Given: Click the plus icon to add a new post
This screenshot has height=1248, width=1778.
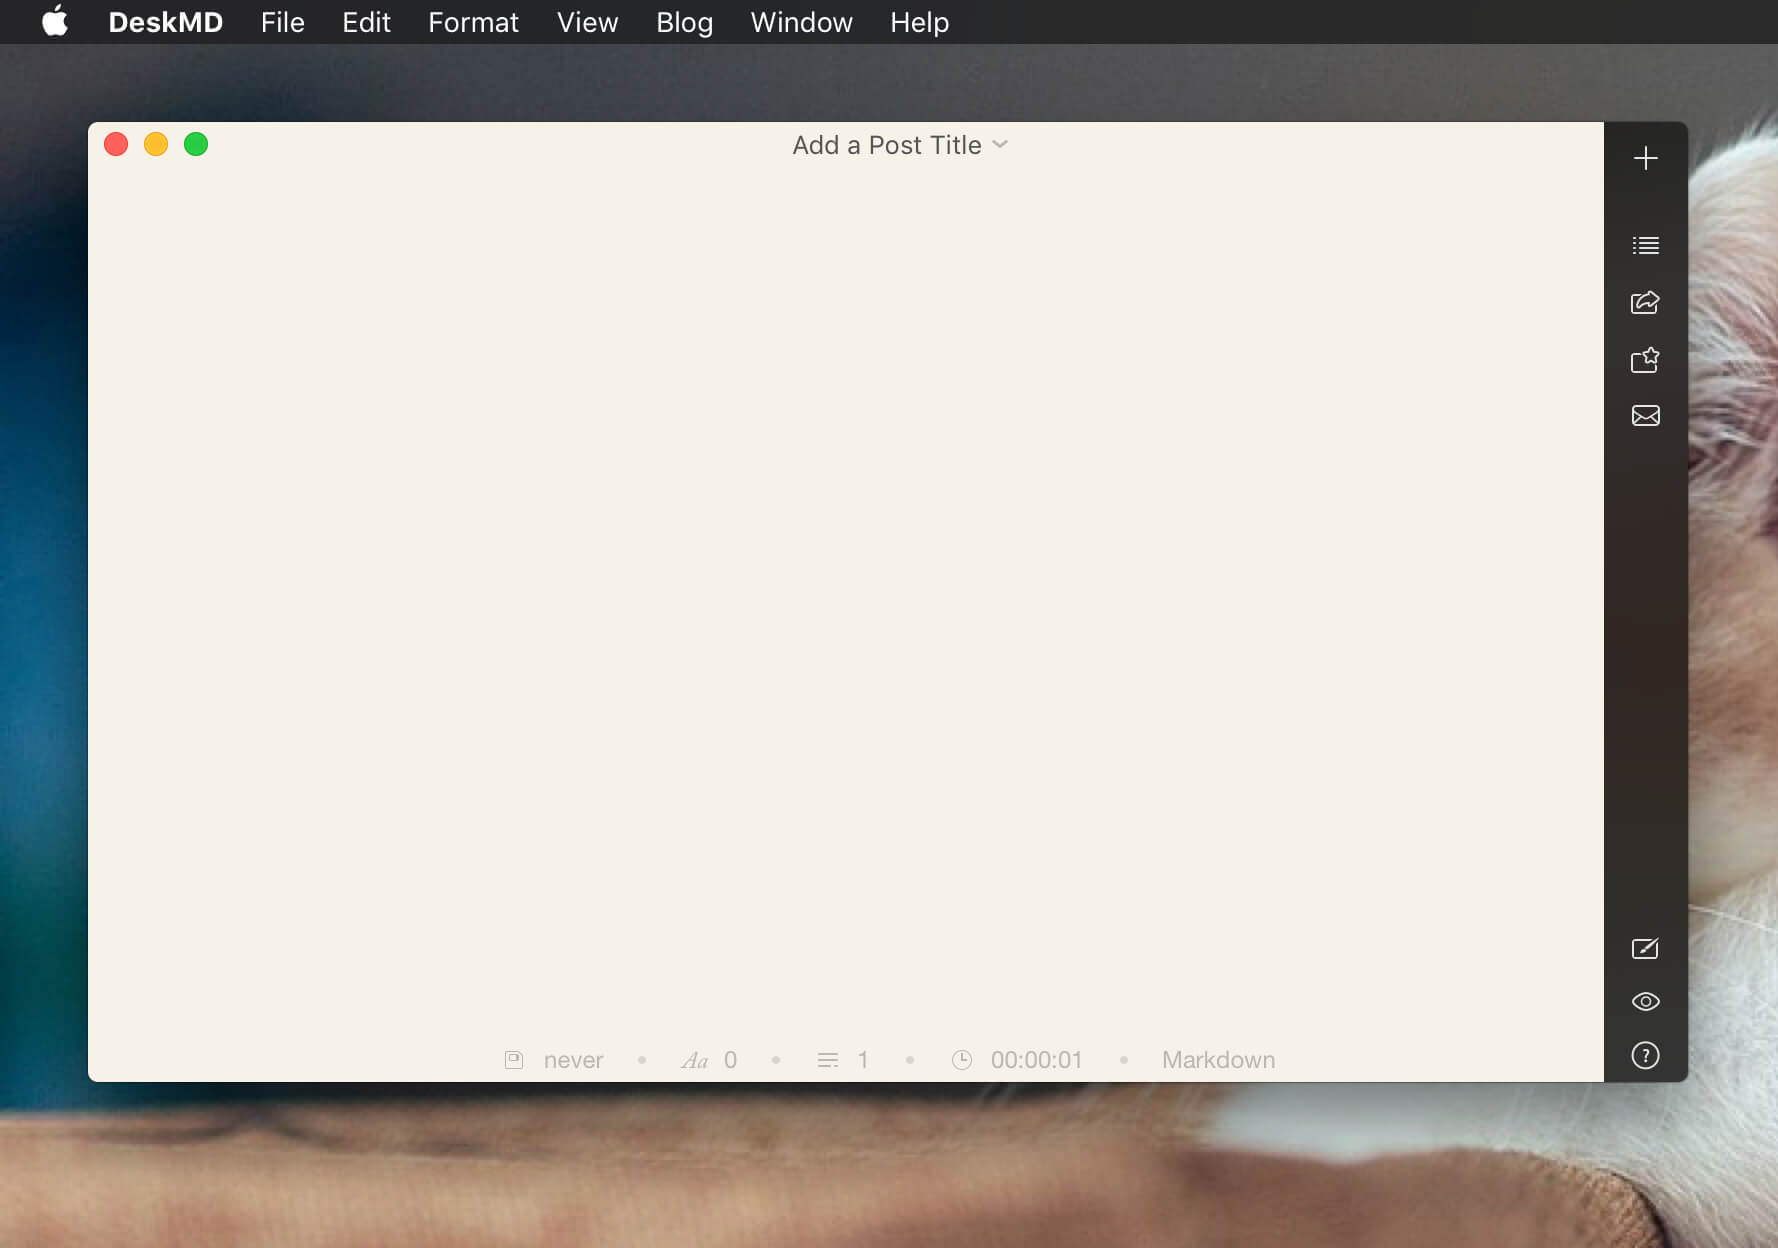Looking at the screenshot, I should pyautogui.click(x=1645, y=158).
